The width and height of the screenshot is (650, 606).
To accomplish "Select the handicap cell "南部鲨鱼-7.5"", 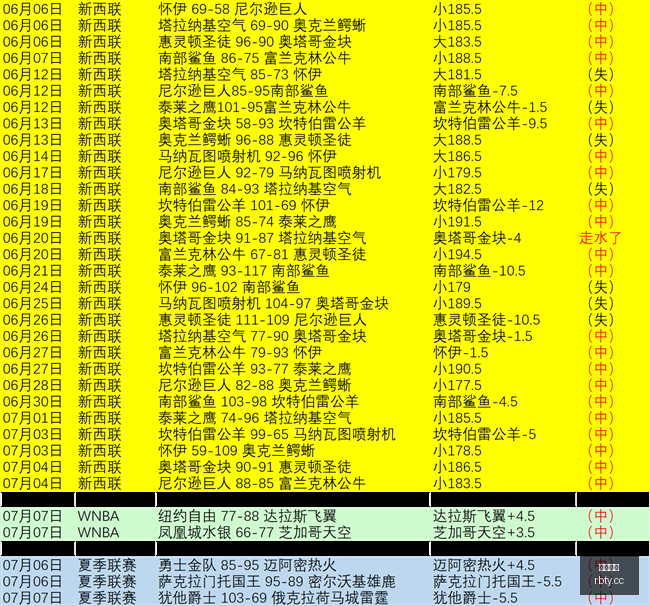I will [x=475, y=91].
